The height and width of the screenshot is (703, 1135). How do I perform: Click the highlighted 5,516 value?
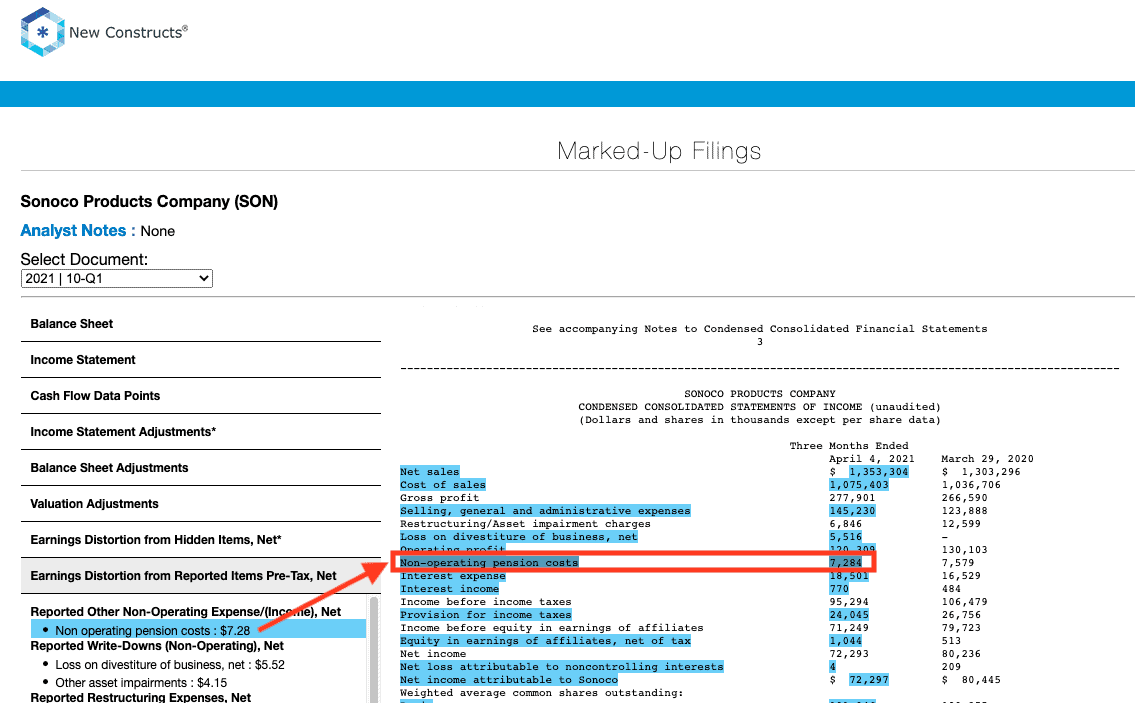coord(845,537)
